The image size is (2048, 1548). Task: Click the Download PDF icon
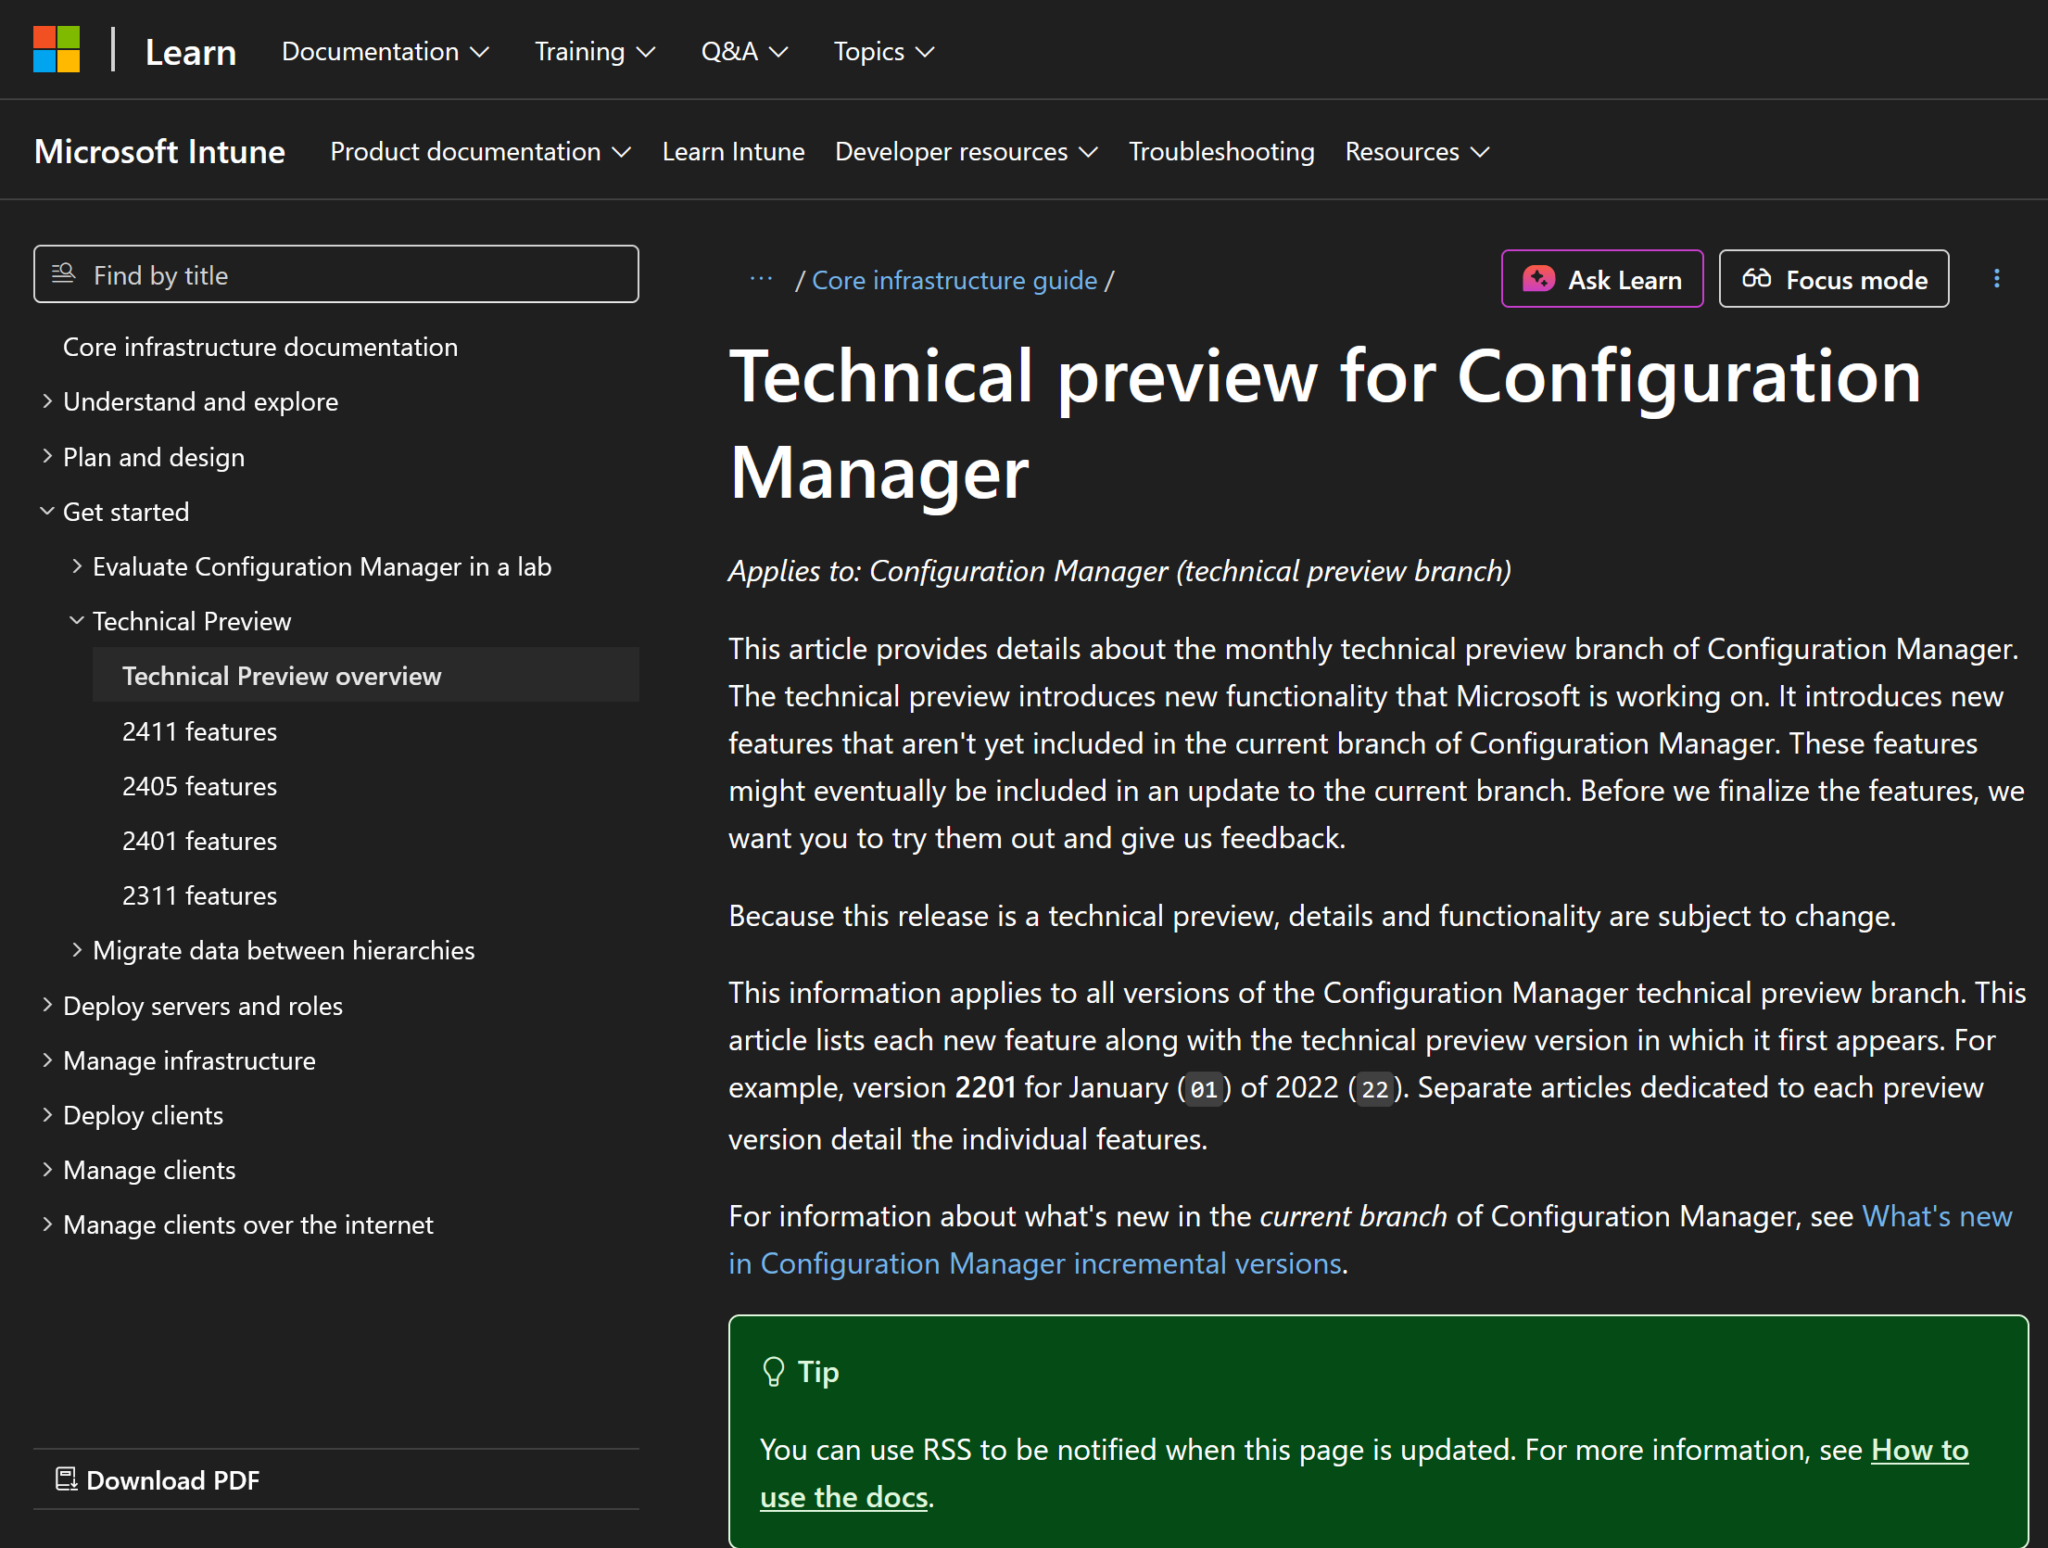point(66,1479)
